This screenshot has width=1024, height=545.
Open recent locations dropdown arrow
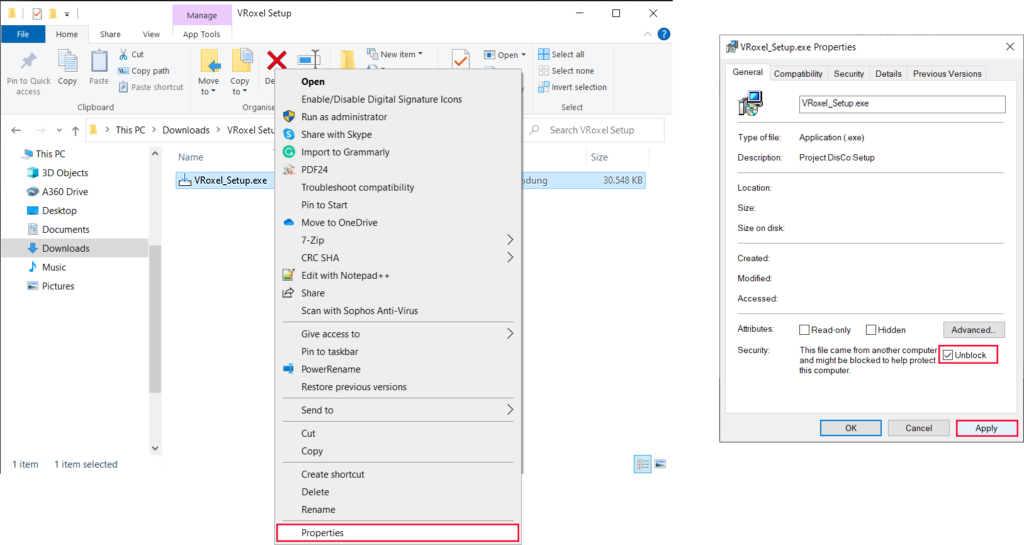pyautogui.click(x=59, y=131)
